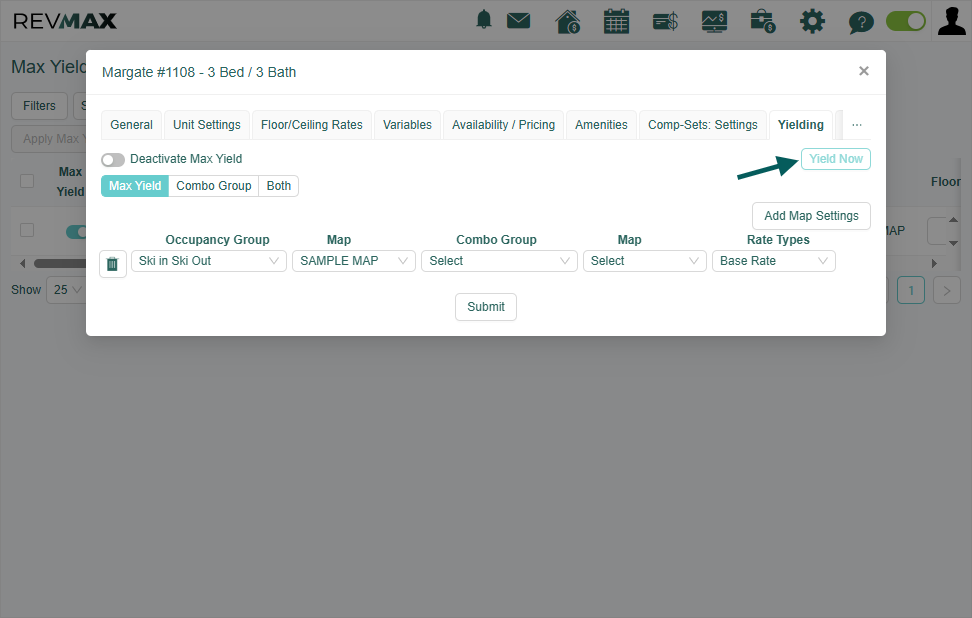Switch to the Amenities tab
The width and height of the screenshot is (972, 618).
coord(601,125)
